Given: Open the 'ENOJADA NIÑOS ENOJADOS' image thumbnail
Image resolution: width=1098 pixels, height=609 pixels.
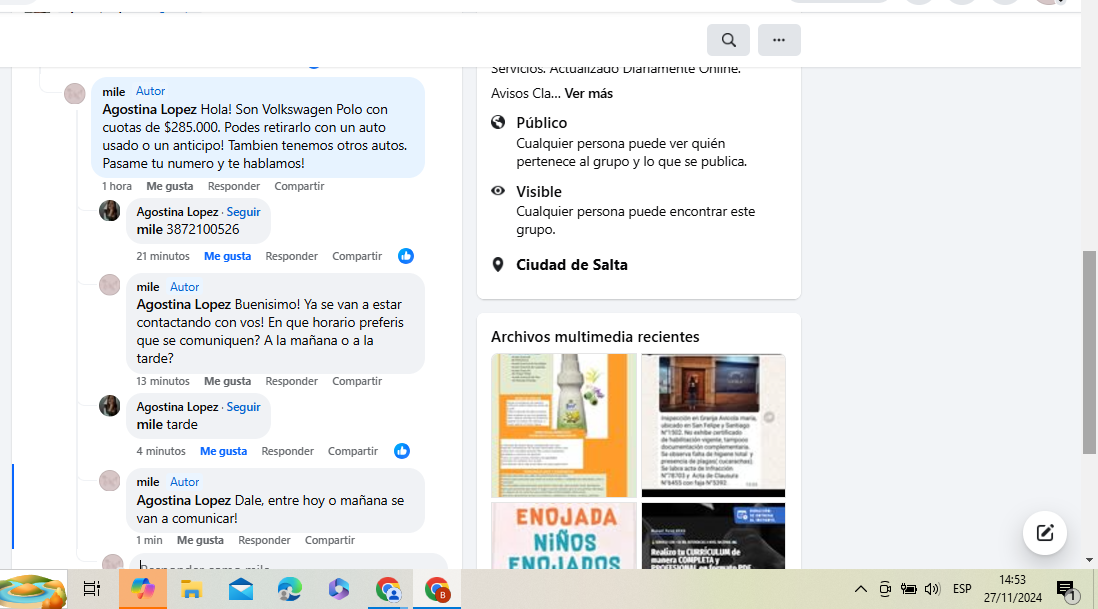Looking at the screenshot, I should [564, 536].
